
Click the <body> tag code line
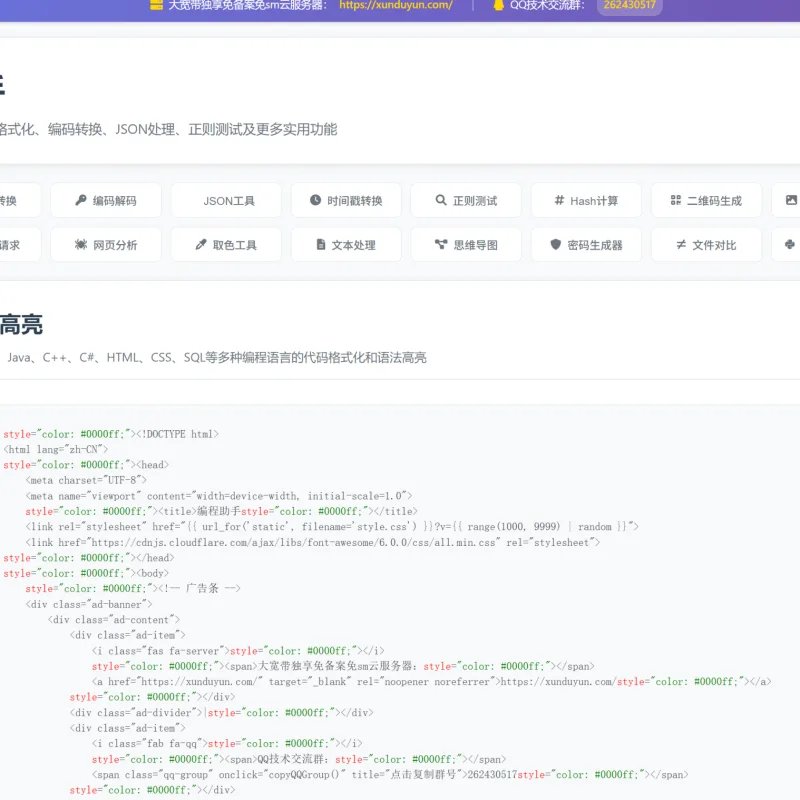pyautogui.click(x=86, y=573)
